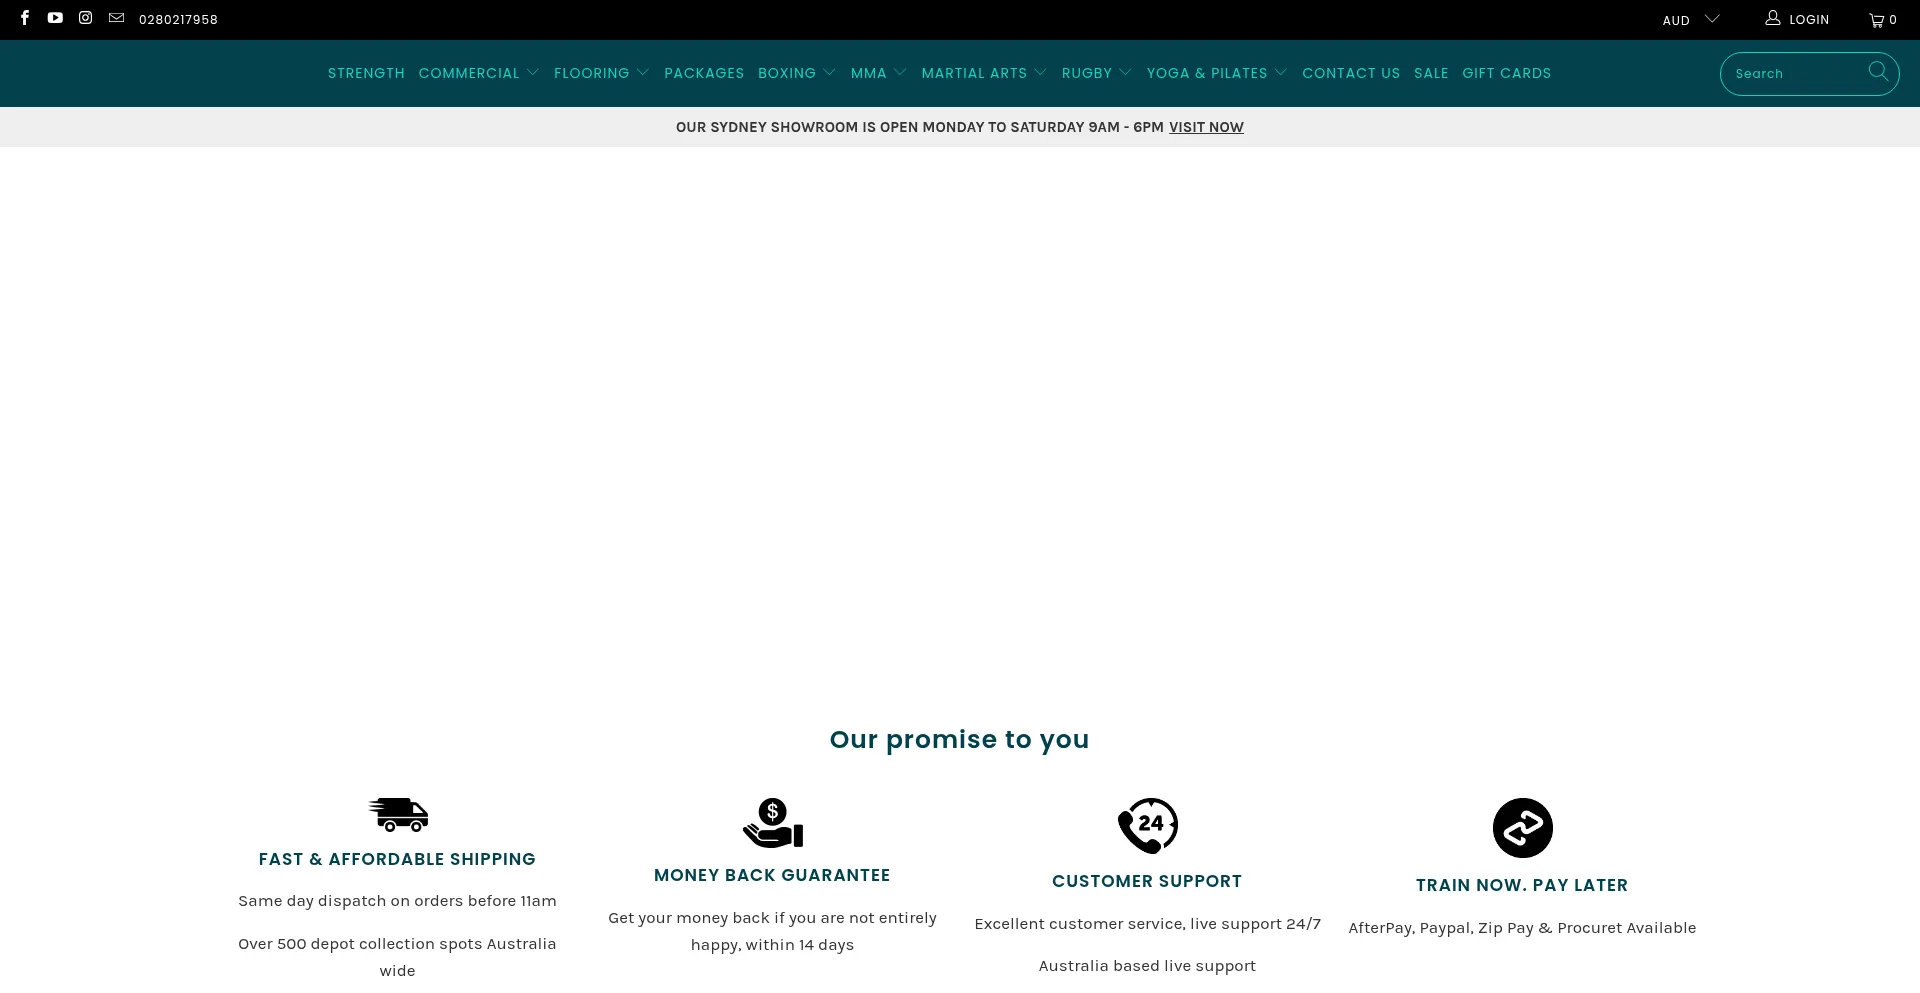Click the email envelope icon
Screen dimensions: 1920x993
[x=117, y=18]
